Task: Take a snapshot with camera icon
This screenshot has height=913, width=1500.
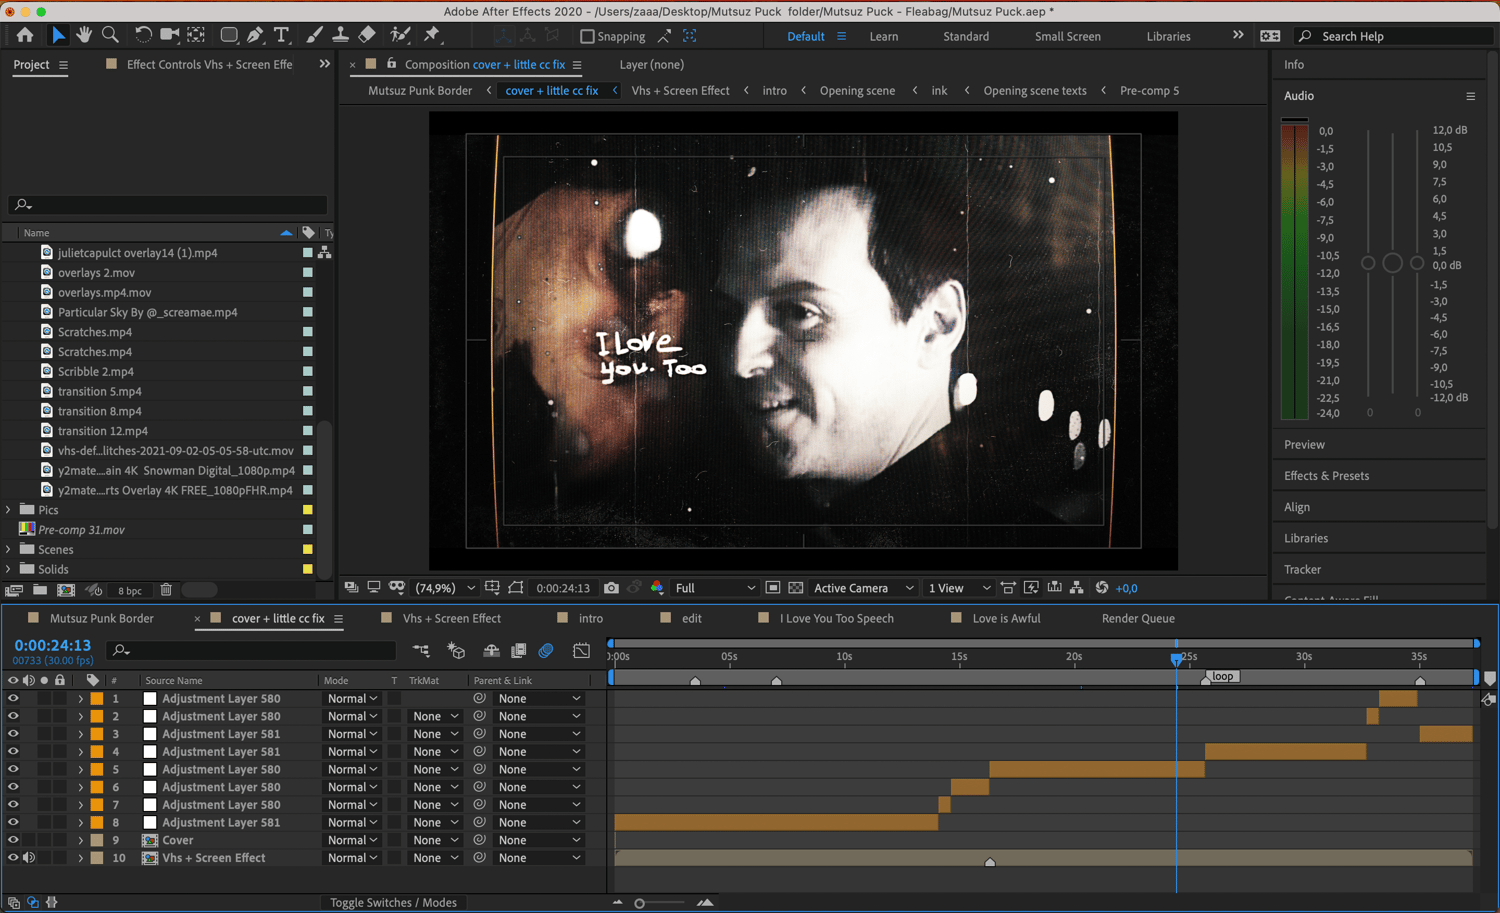Action: point(611,588)
